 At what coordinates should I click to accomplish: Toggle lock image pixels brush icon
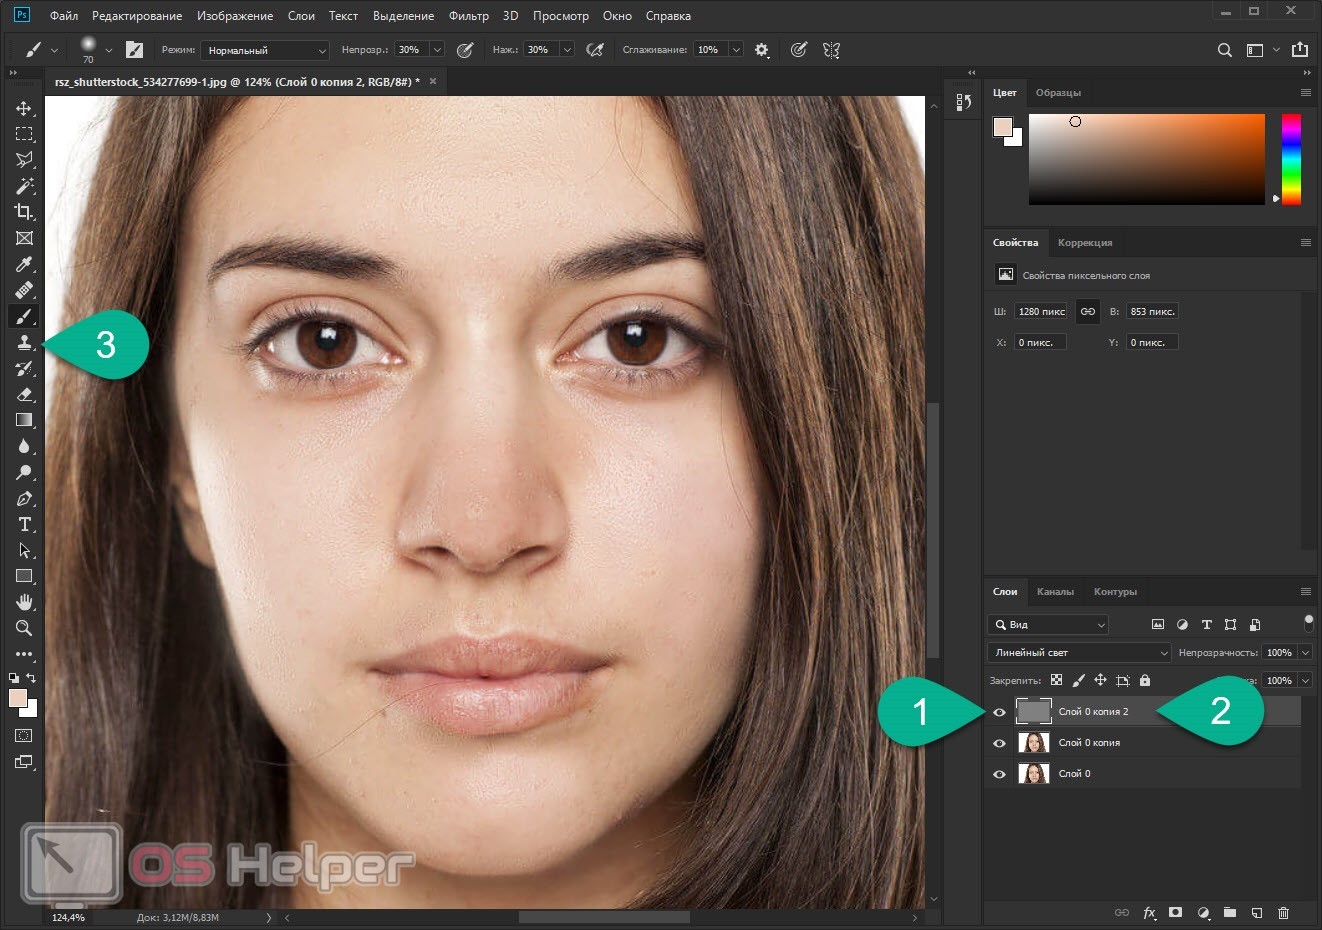[x=1078, y=680]
